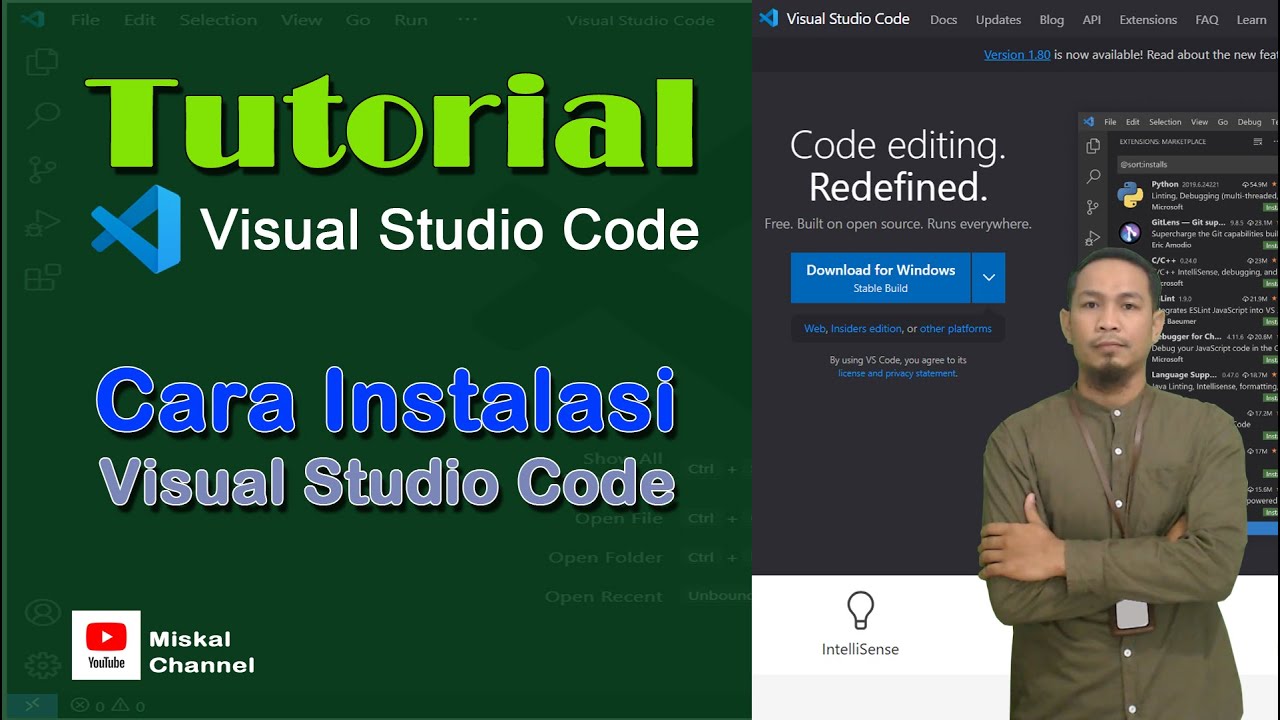Click VS Code logo in faded window title bar
The height and width of the screenshot is (720, 1280).
click(32, 19)
